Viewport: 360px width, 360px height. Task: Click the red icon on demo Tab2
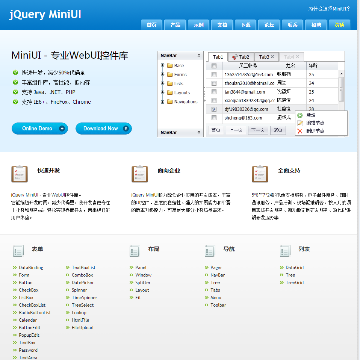[x=235, y=57]
